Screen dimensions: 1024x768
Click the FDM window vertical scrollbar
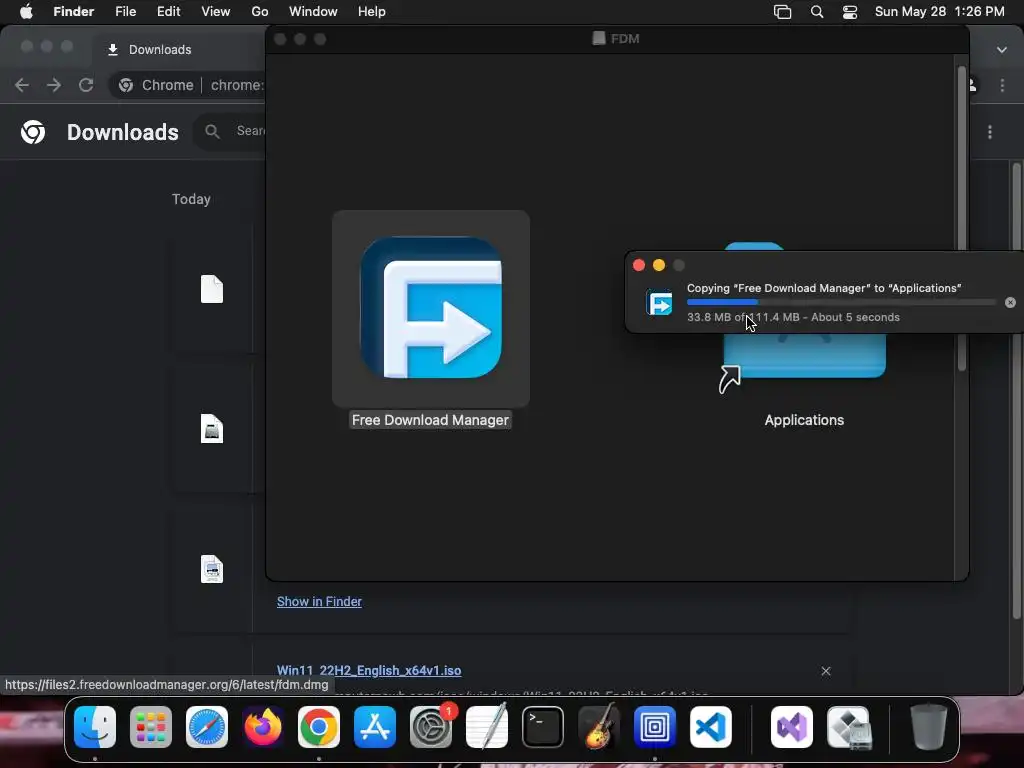pyautogui.click(x=961, y=219)
